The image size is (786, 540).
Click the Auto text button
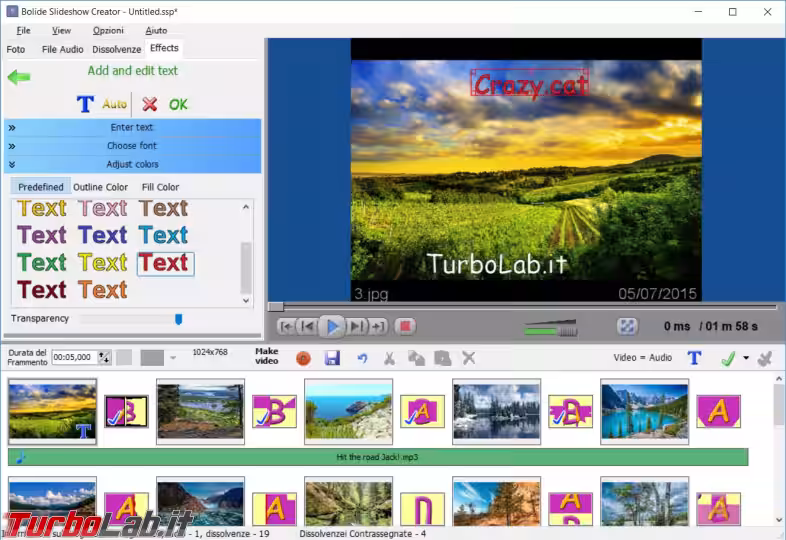[114, 104]
